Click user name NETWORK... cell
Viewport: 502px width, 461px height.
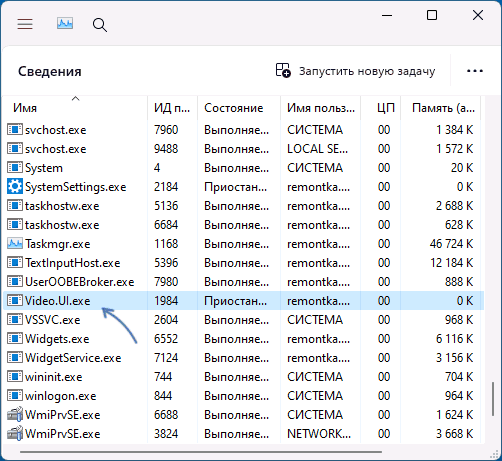pyautogui.click(x=319, y=433)
